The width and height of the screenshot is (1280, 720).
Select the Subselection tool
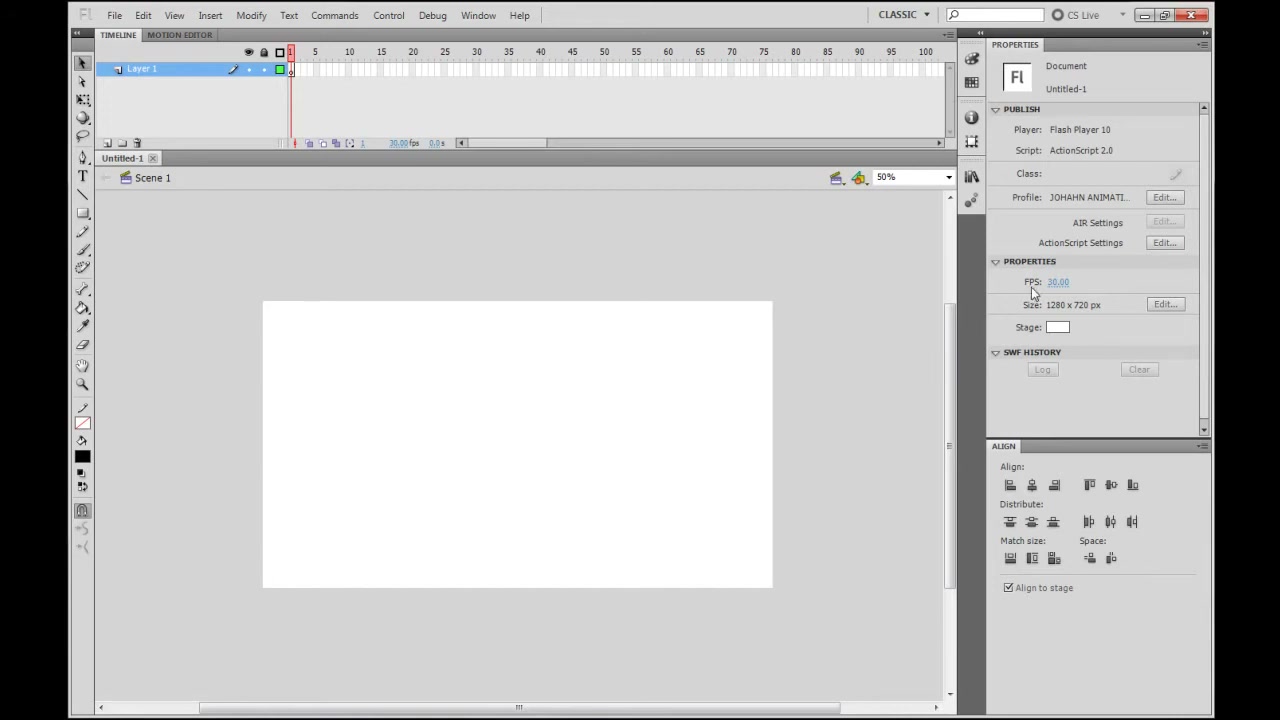pyautogui.click(x=83, y=82)
